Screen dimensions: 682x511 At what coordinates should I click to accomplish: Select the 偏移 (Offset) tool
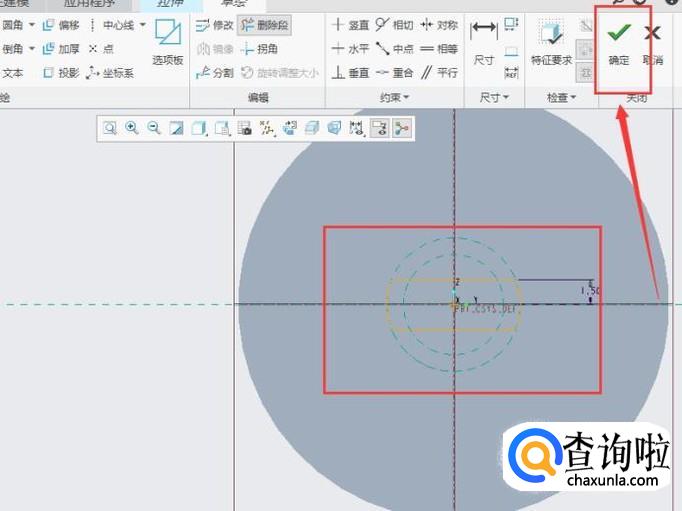click(61, 25)
